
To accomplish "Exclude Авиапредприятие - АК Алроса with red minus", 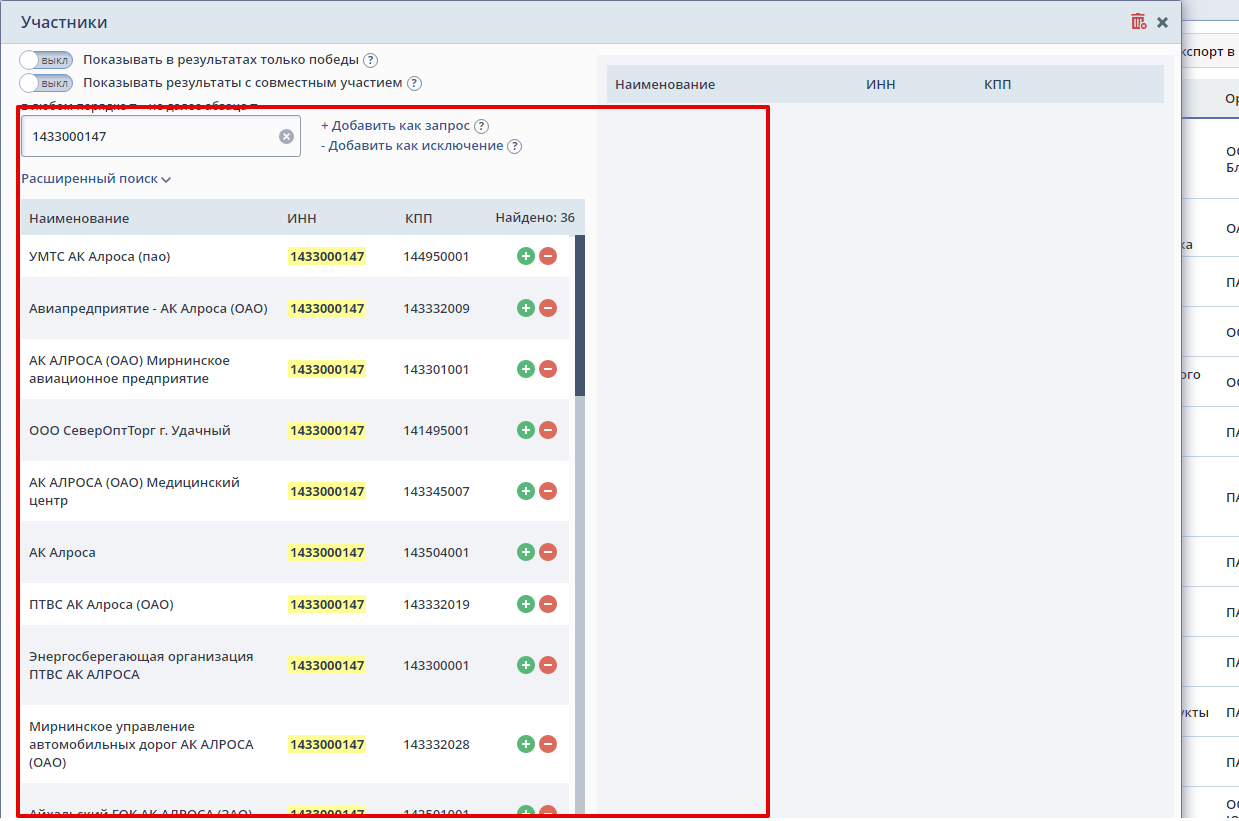I will (x=548, y=308).
